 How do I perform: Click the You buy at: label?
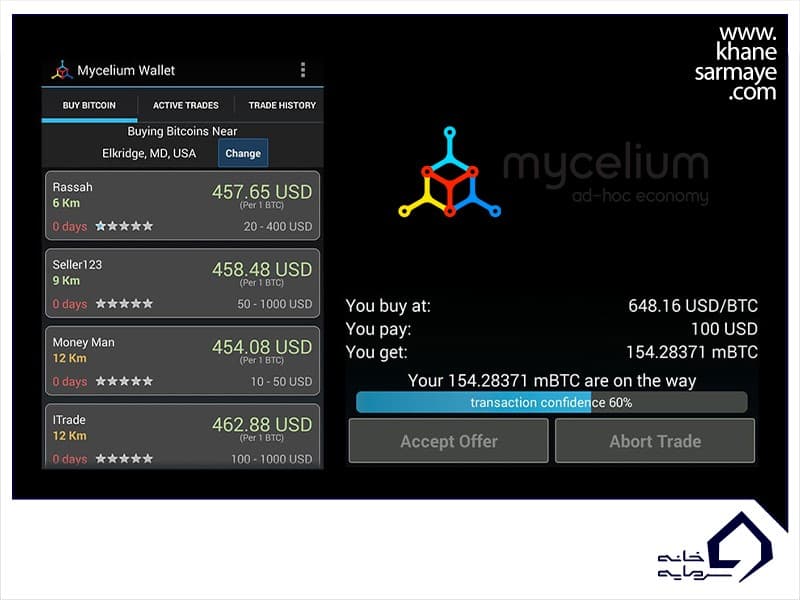(x=388, y=306)
